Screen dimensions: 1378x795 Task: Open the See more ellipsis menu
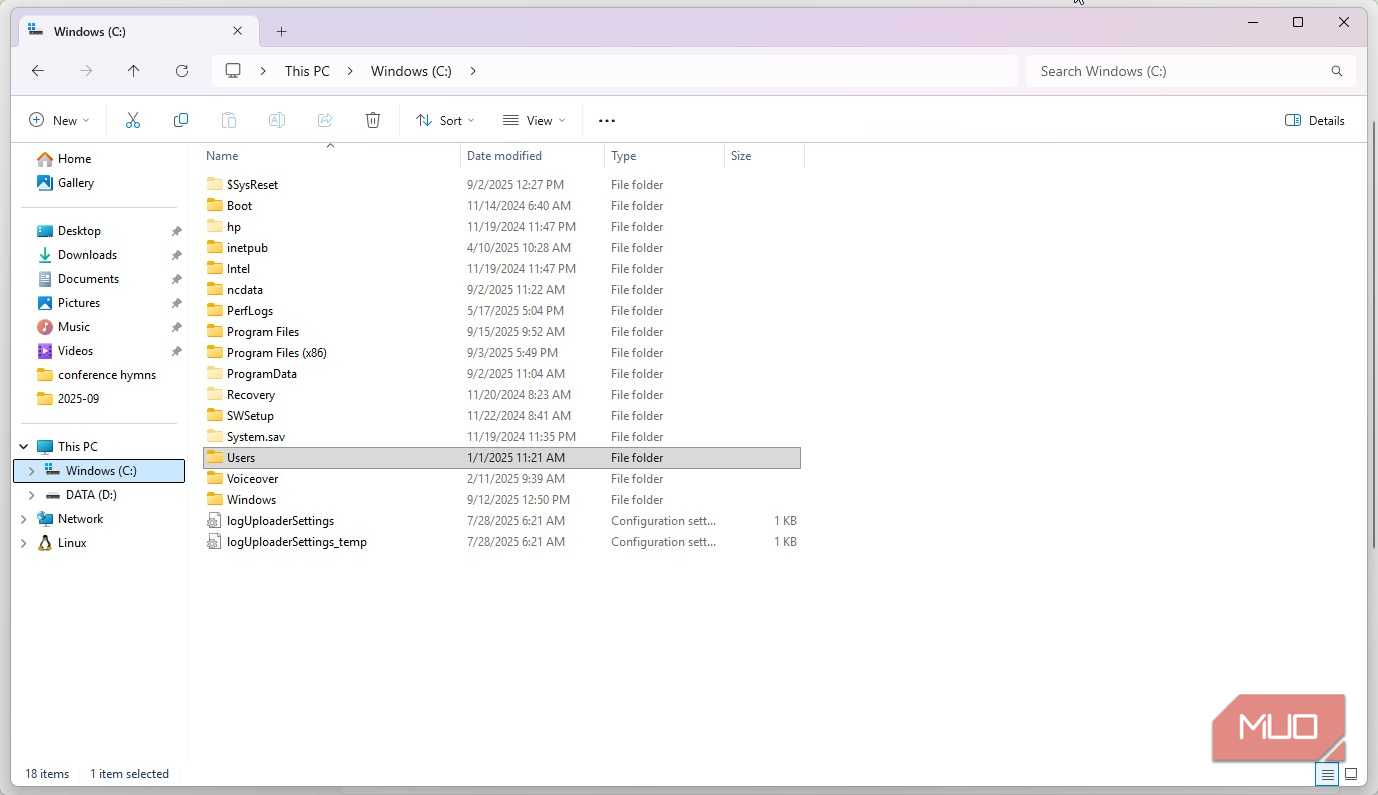607,120
